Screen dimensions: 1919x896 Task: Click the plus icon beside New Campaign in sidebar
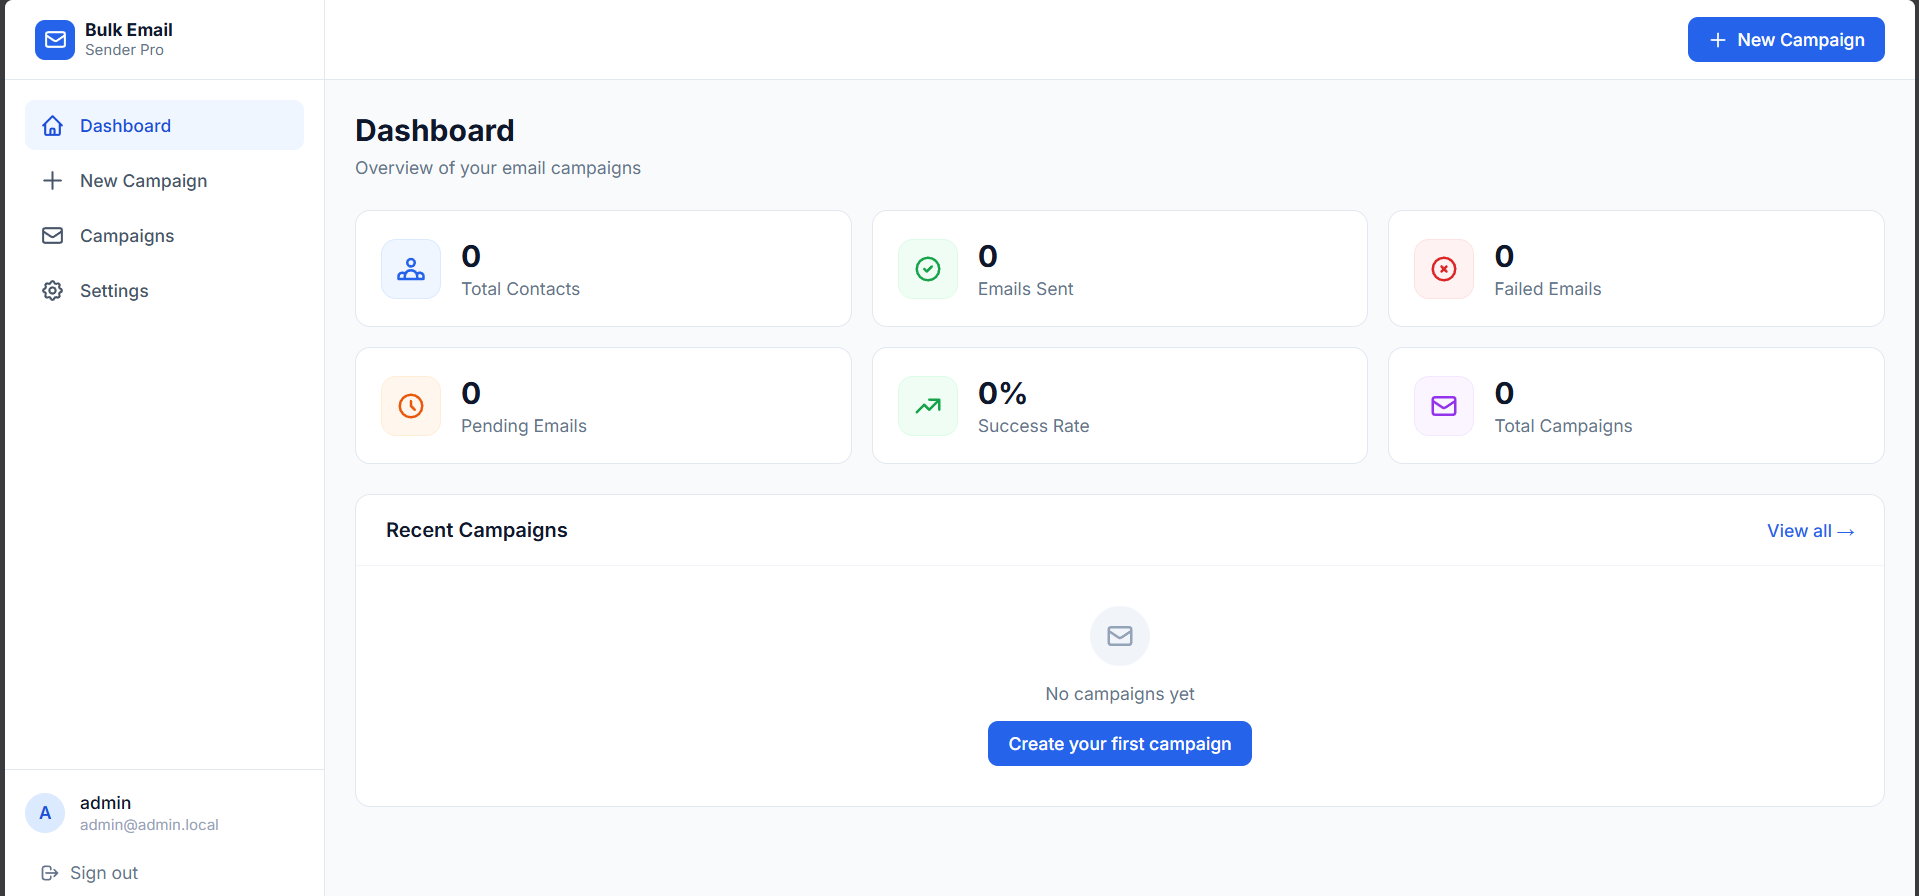(x=53, y=181)
